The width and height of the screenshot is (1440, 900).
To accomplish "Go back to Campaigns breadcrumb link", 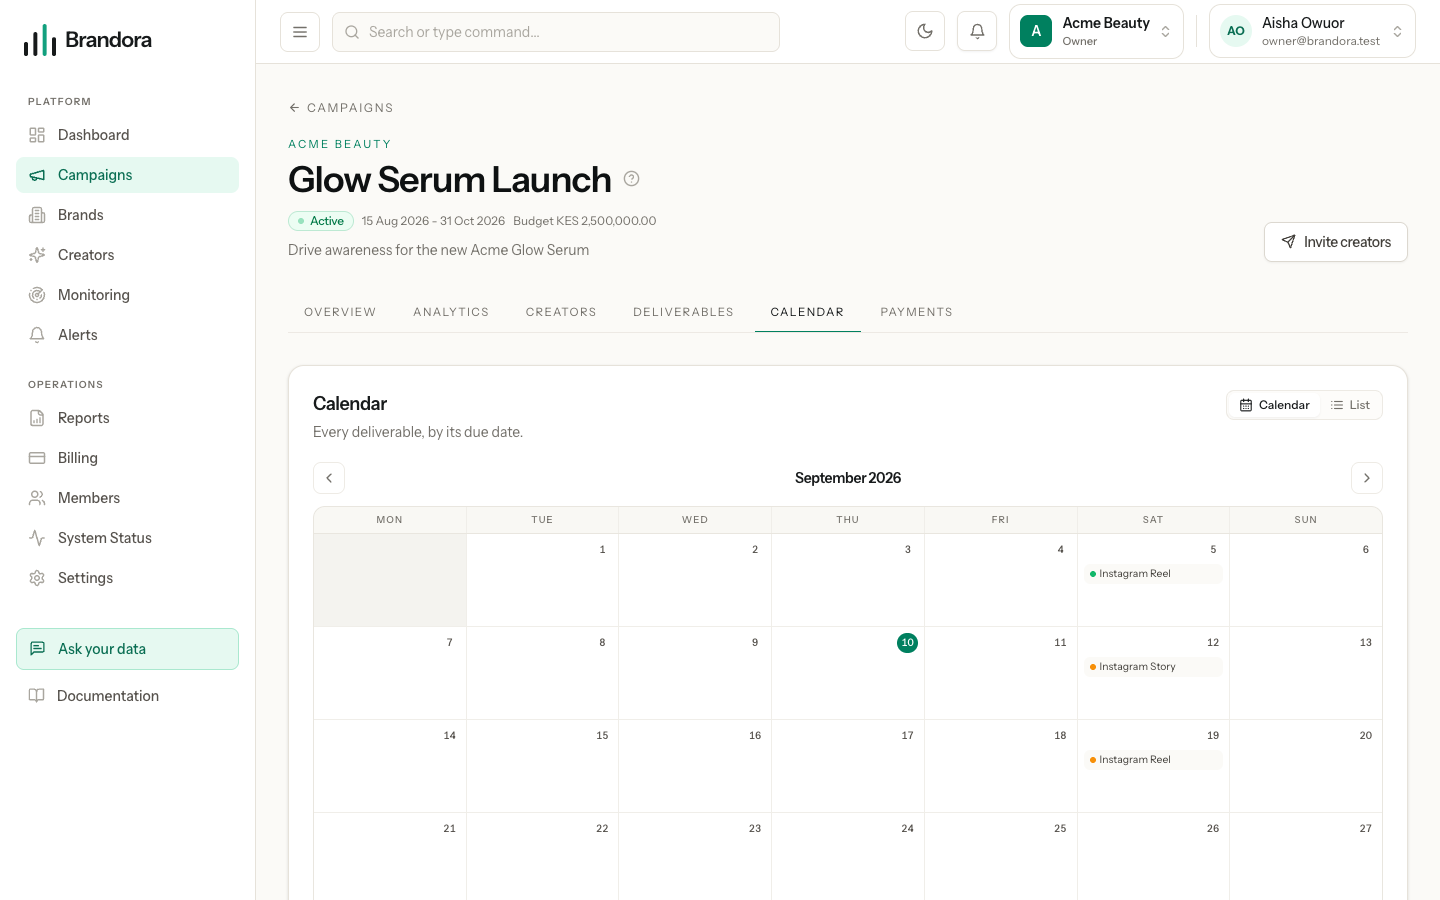I will (341, 108).
